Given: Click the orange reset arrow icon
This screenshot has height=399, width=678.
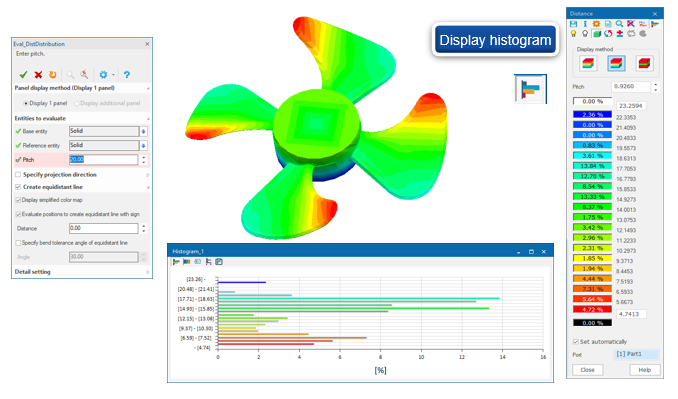Looking at the screenshot, I should pos(53,75).
